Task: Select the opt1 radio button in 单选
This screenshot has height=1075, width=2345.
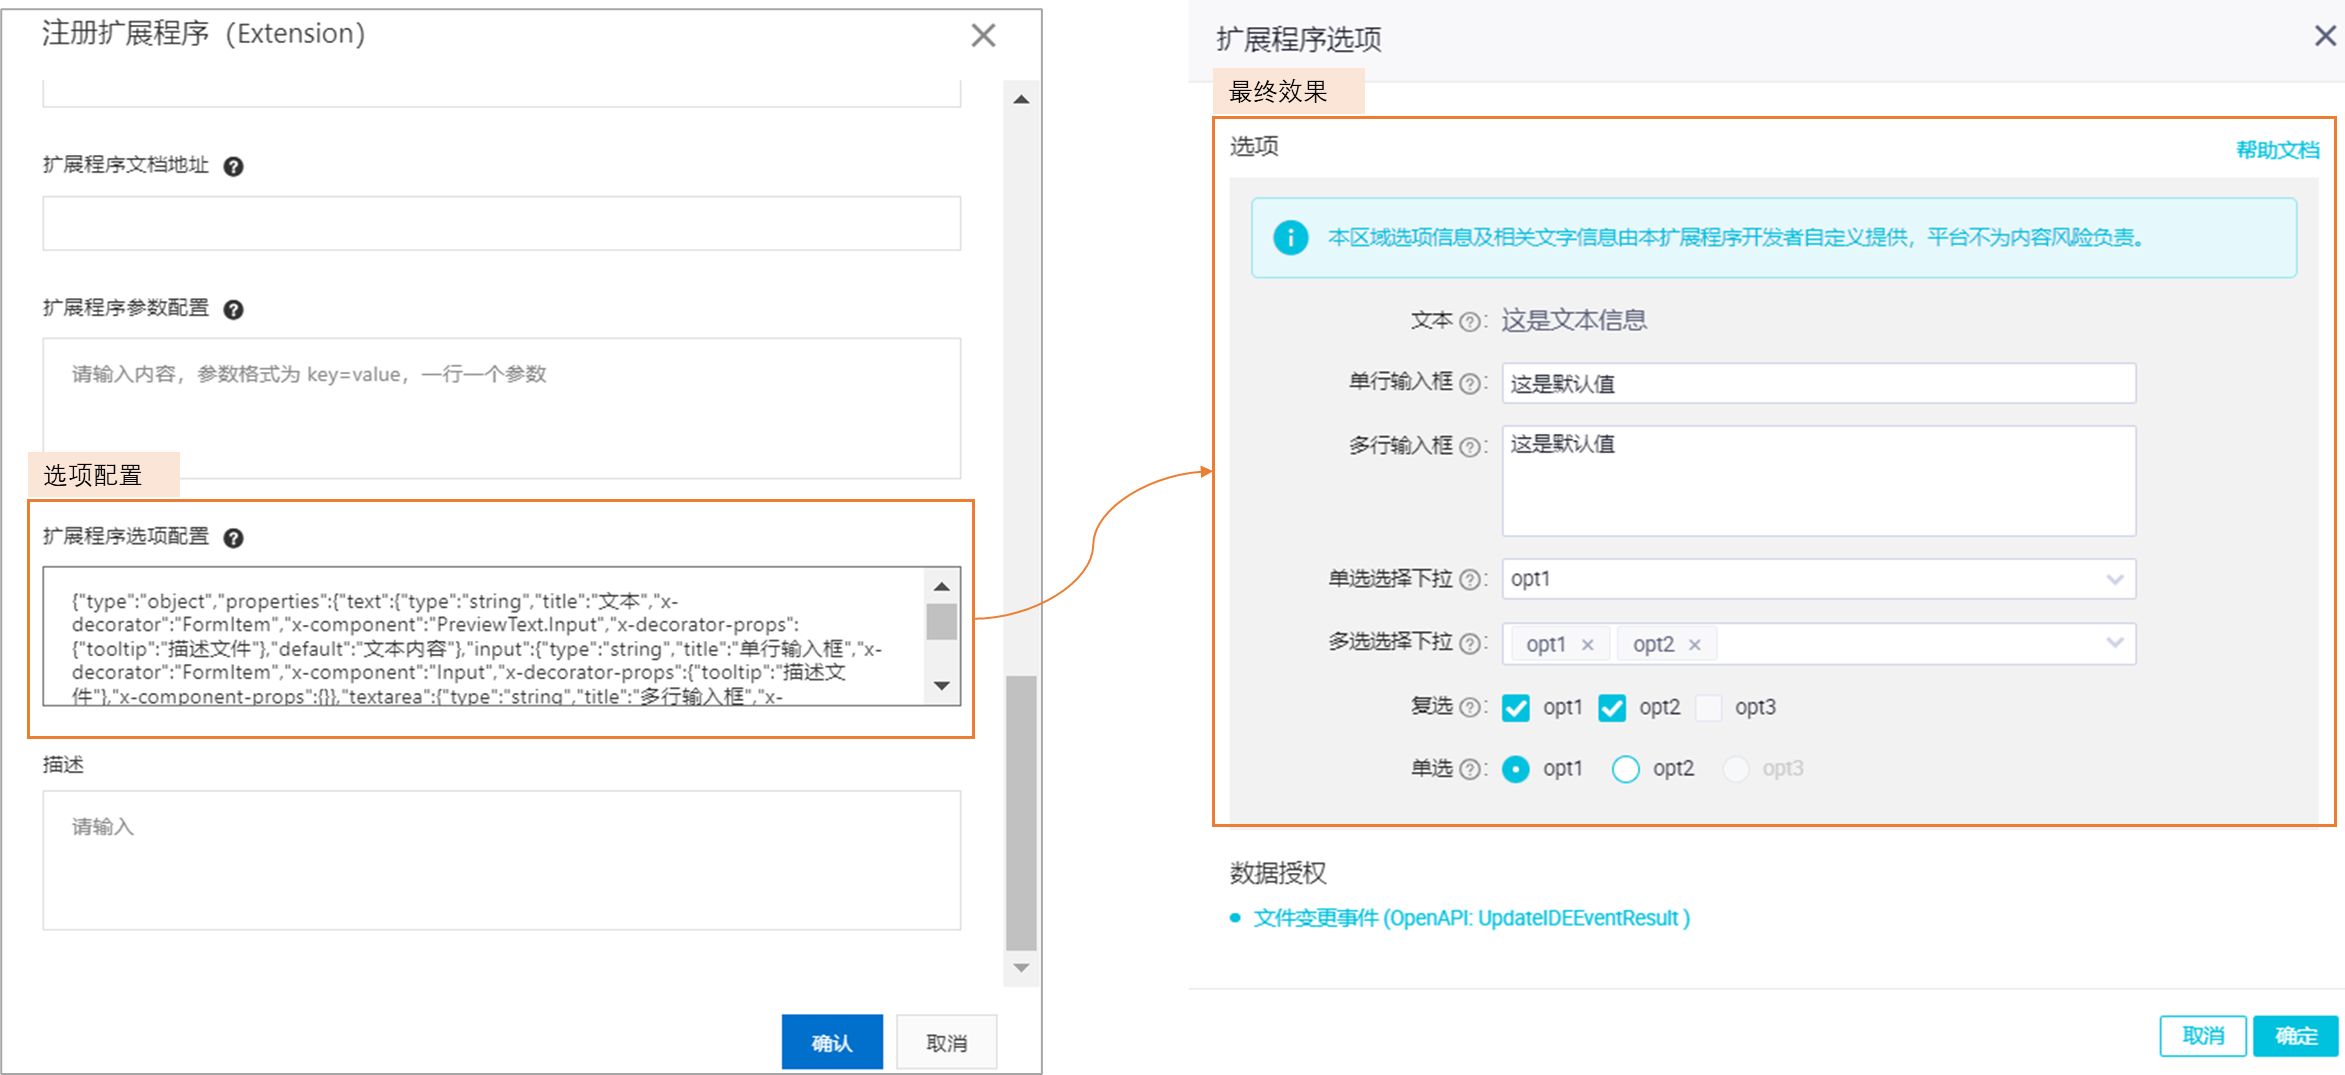Action: (1516, 769)
